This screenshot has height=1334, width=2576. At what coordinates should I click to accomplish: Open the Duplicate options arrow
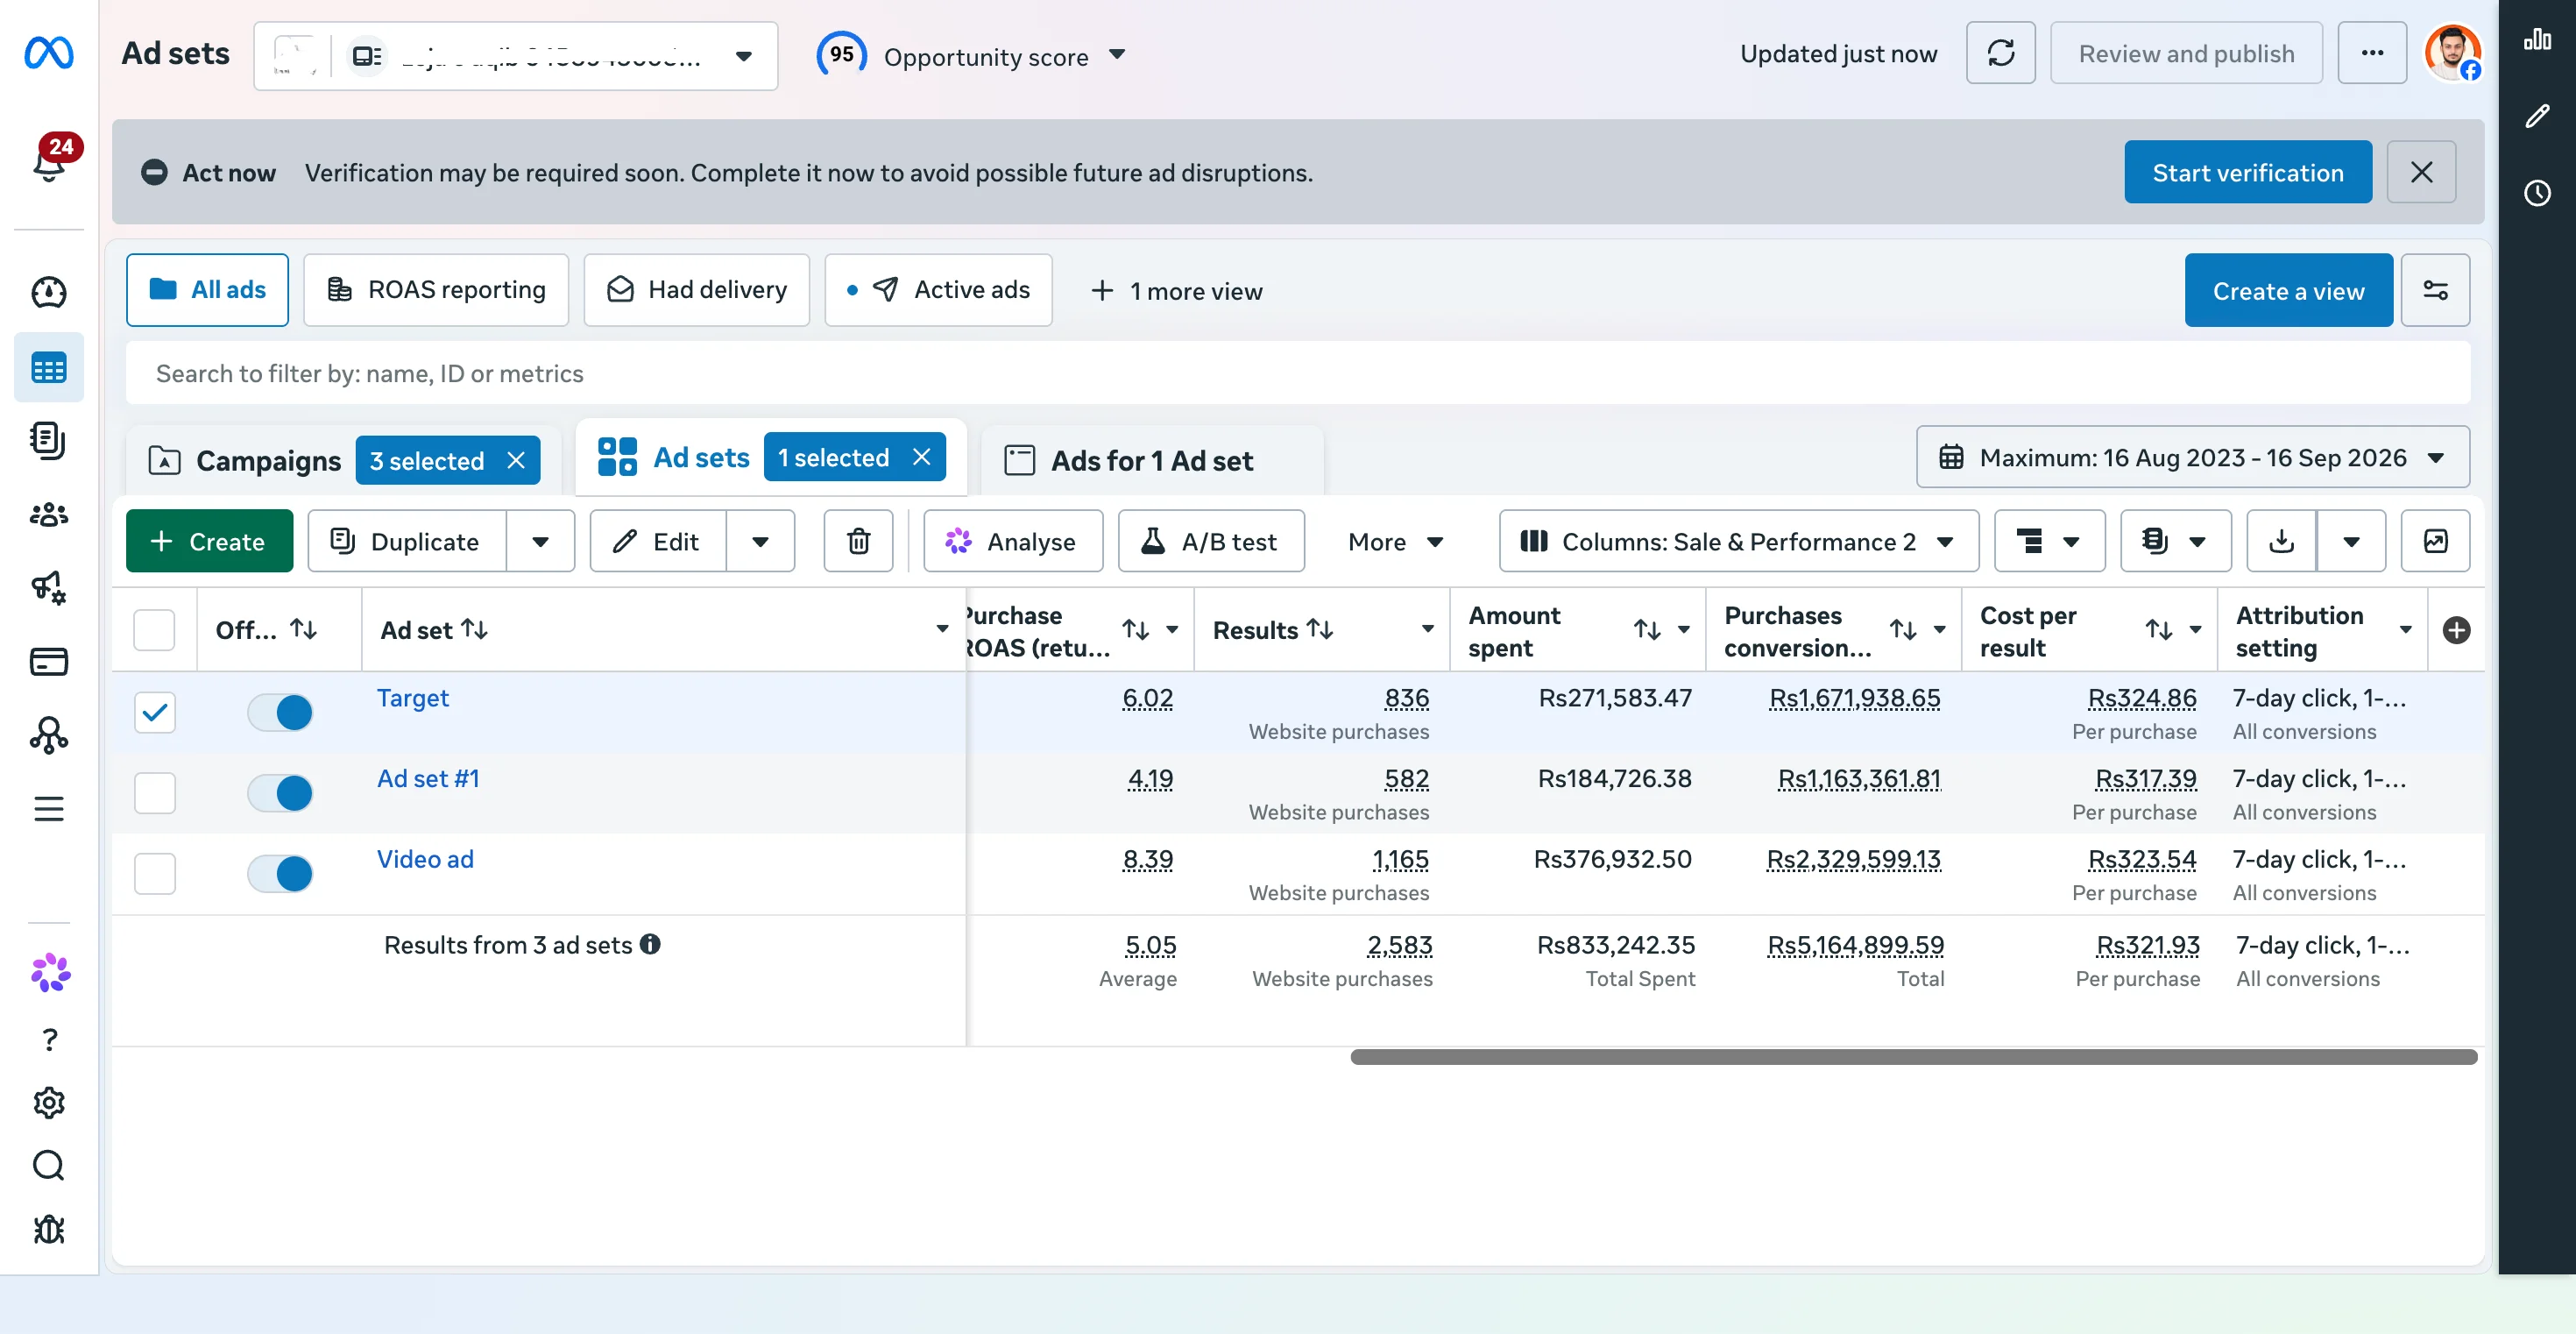point(540,541)
